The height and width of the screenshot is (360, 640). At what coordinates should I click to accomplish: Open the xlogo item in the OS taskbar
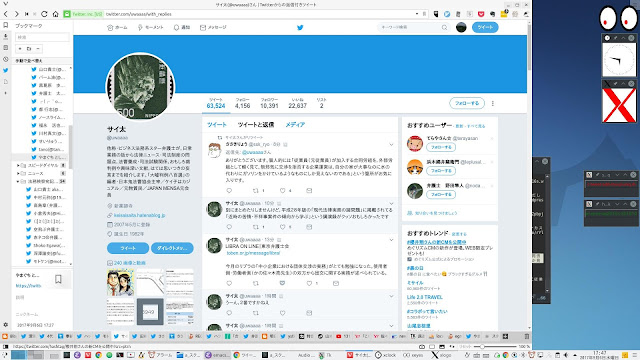[x=442, y=355]
